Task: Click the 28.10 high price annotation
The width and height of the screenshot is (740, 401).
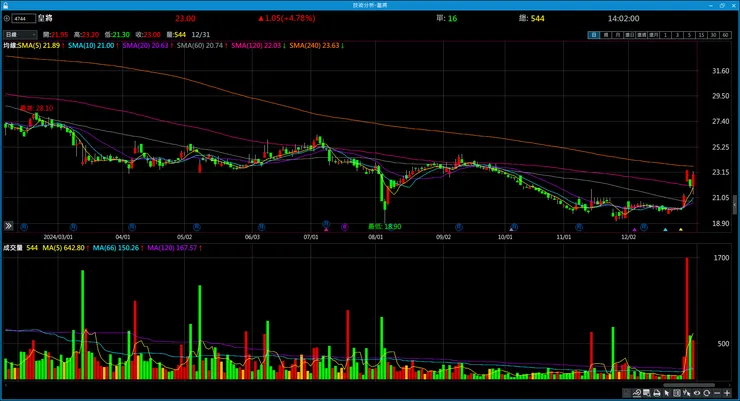Action: pos(36,108)
